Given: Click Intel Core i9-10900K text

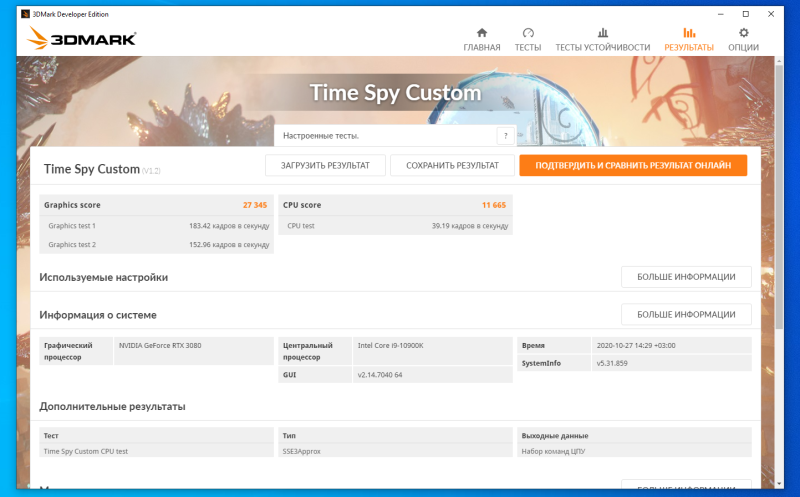Looking at the screenshot, I should point(390,345).
